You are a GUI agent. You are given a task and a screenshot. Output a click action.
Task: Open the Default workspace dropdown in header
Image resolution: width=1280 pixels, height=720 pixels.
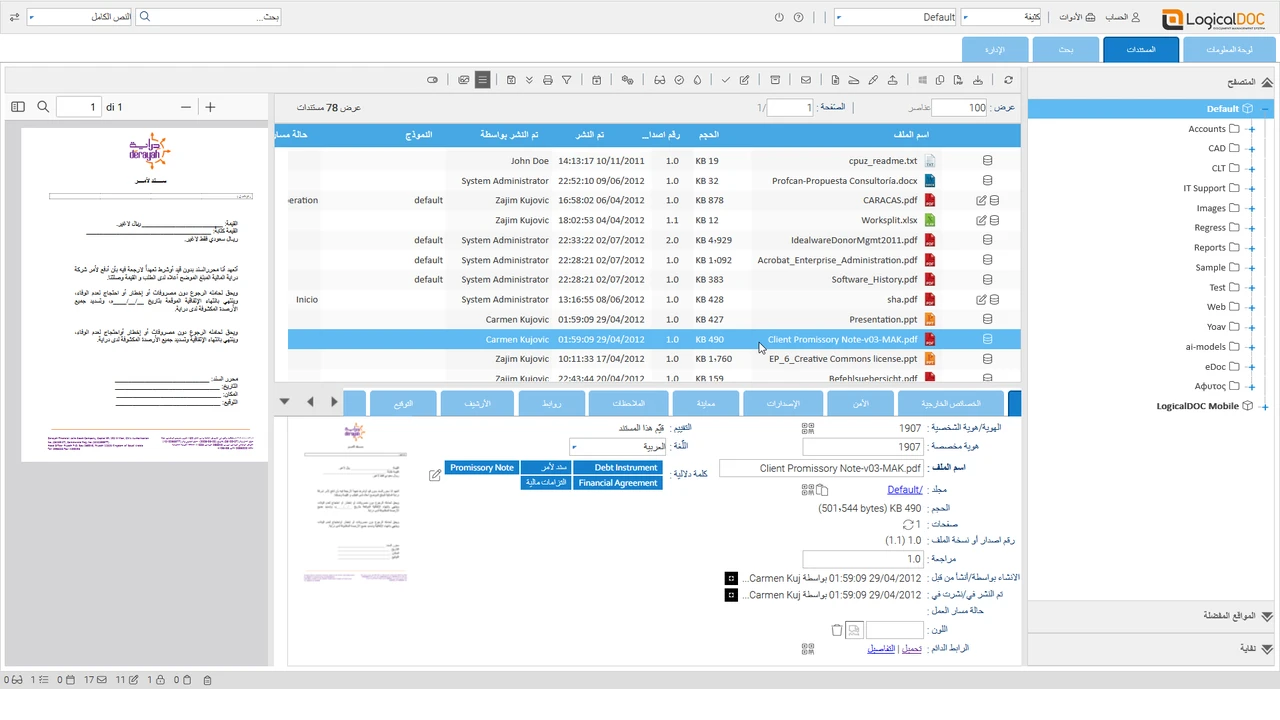pyautogui.click(x=896, y=17)
